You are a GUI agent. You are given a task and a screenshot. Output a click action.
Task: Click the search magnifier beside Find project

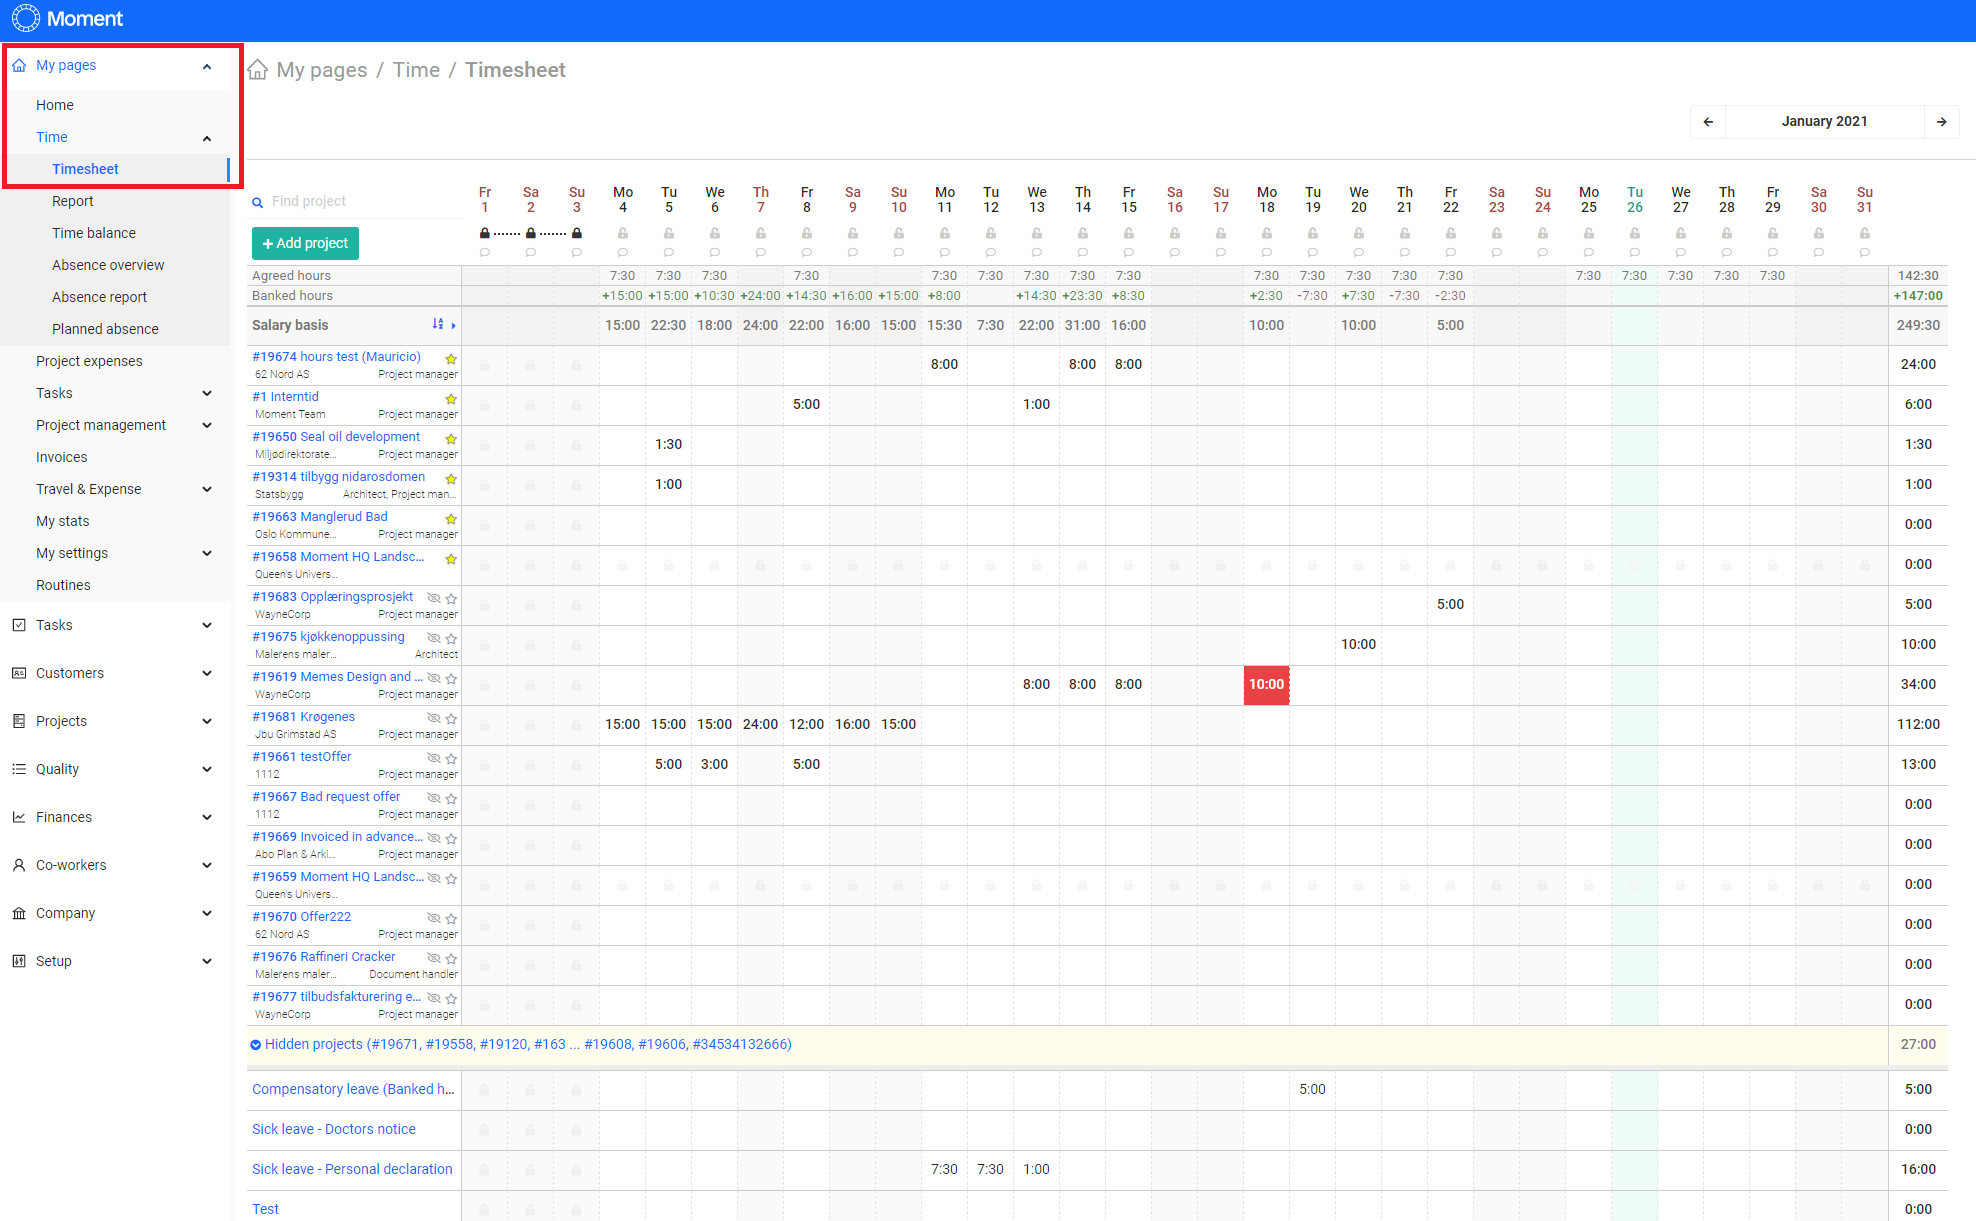(258, 202)
